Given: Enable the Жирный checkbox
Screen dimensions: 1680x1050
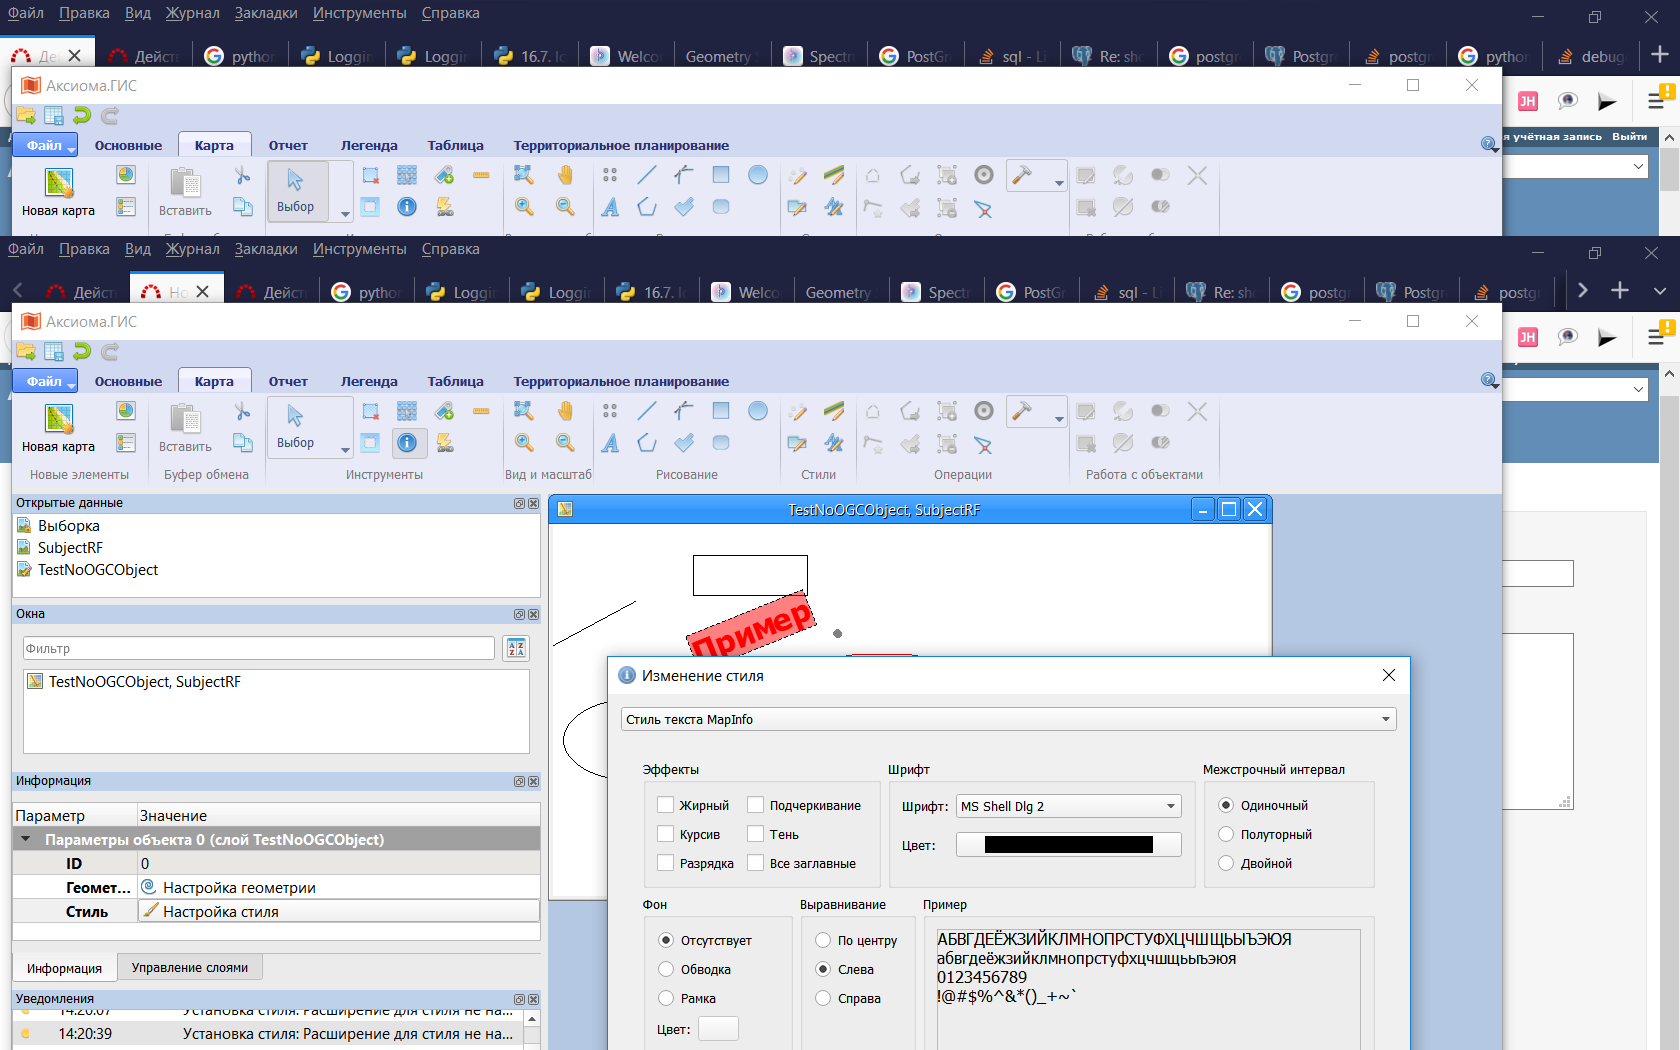Looking at the screenshot, I should pyautogui.click(x=666, y=805).
